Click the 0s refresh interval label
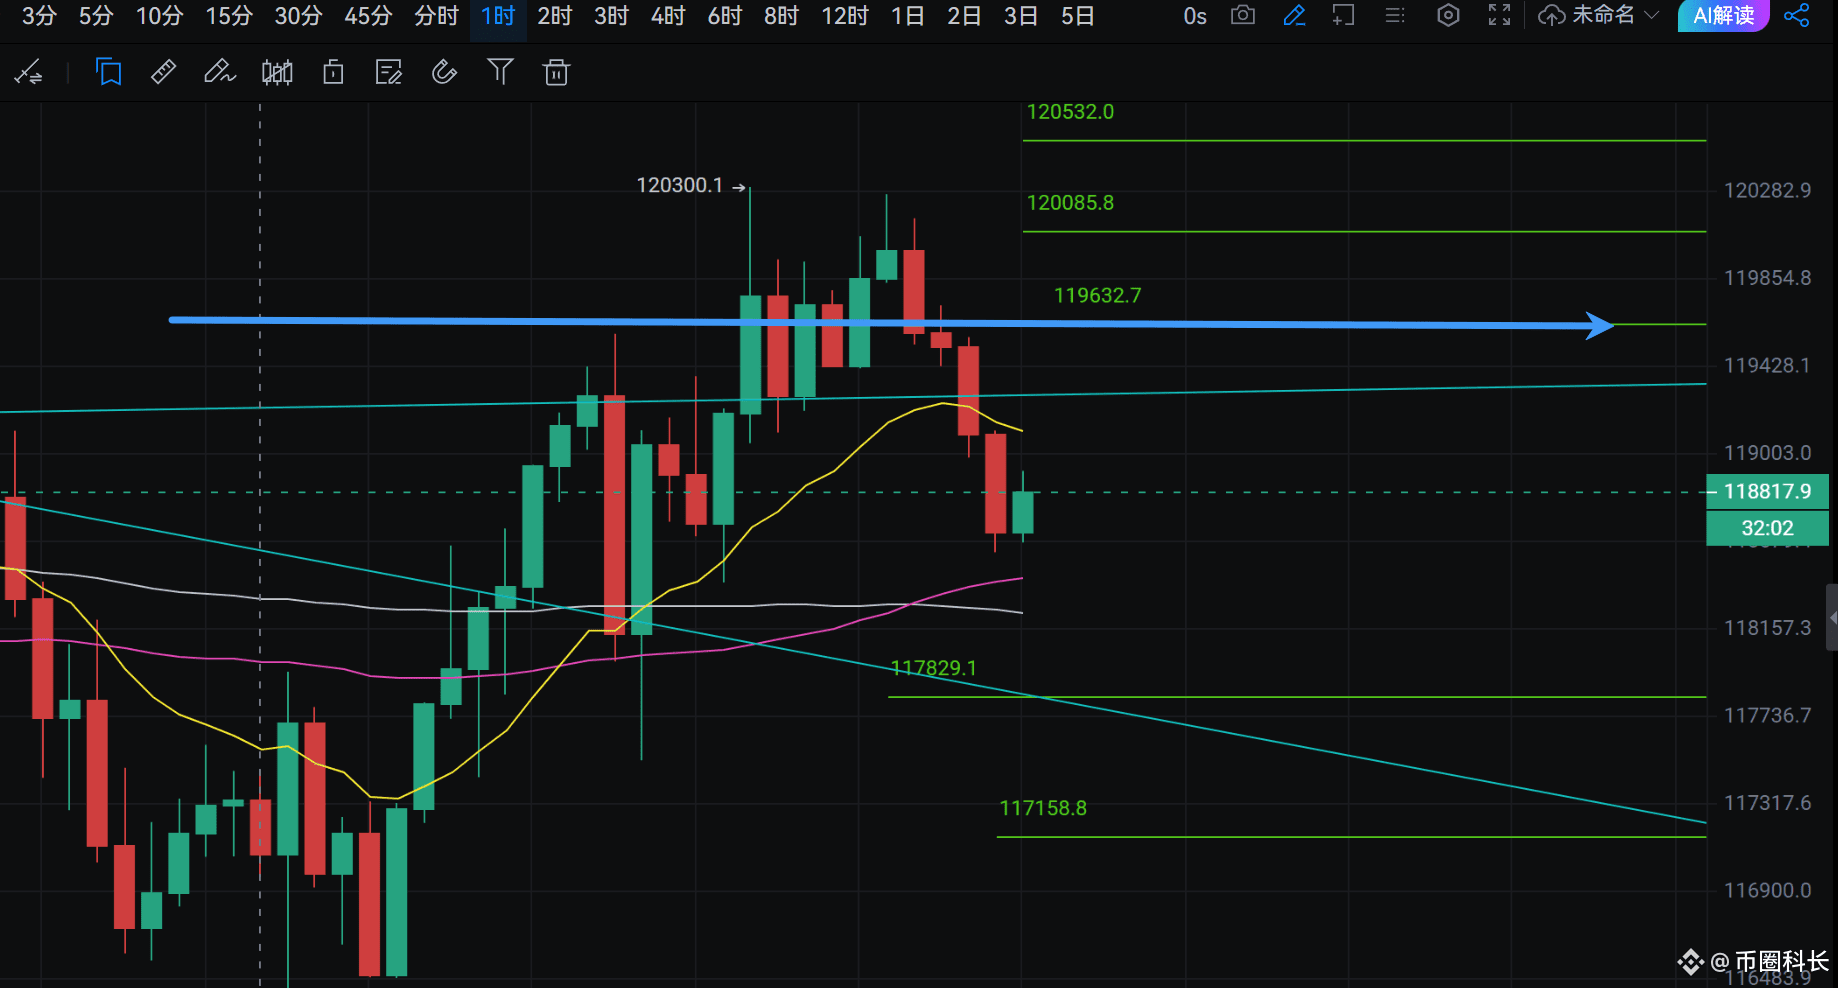Image resolution: width=1838 pixels, height=988 pixels. point(1195,16)
